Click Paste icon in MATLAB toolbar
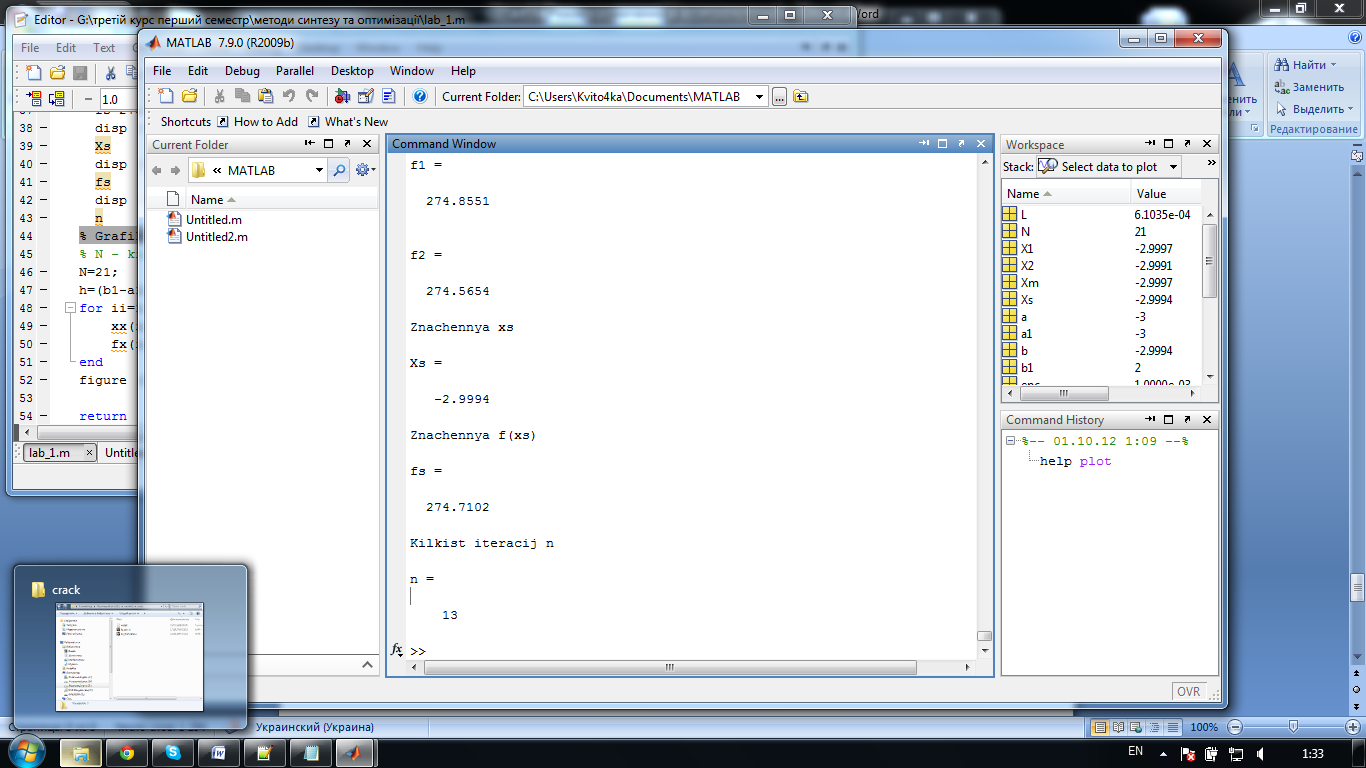Image resolution: width=1366 pixels, height=768 pixels. [265, 96]
